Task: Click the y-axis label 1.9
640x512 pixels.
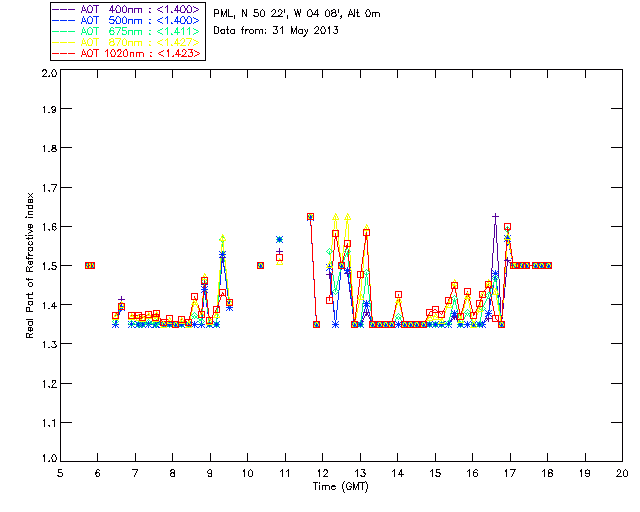Action: [49, 109]
